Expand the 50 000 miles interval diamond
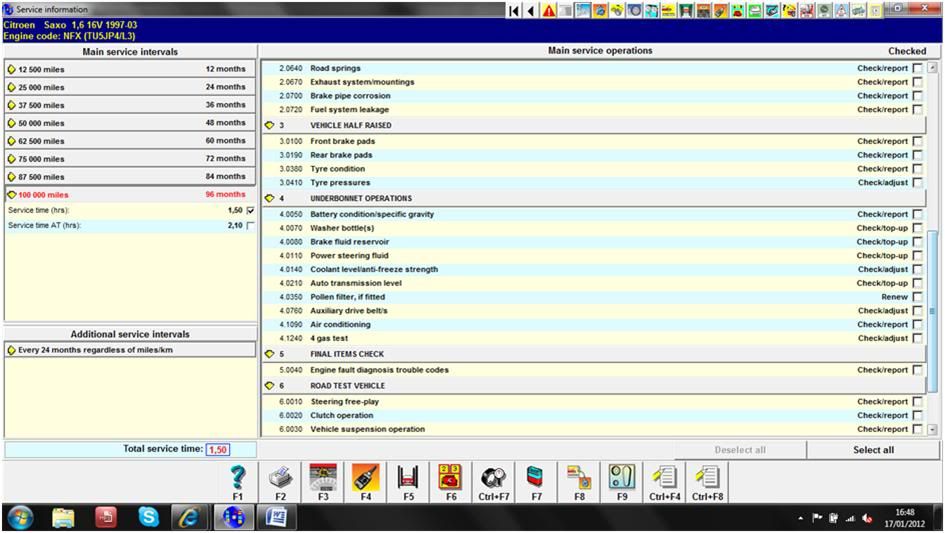This screenshot has width=945, height=533. (11, 123)
